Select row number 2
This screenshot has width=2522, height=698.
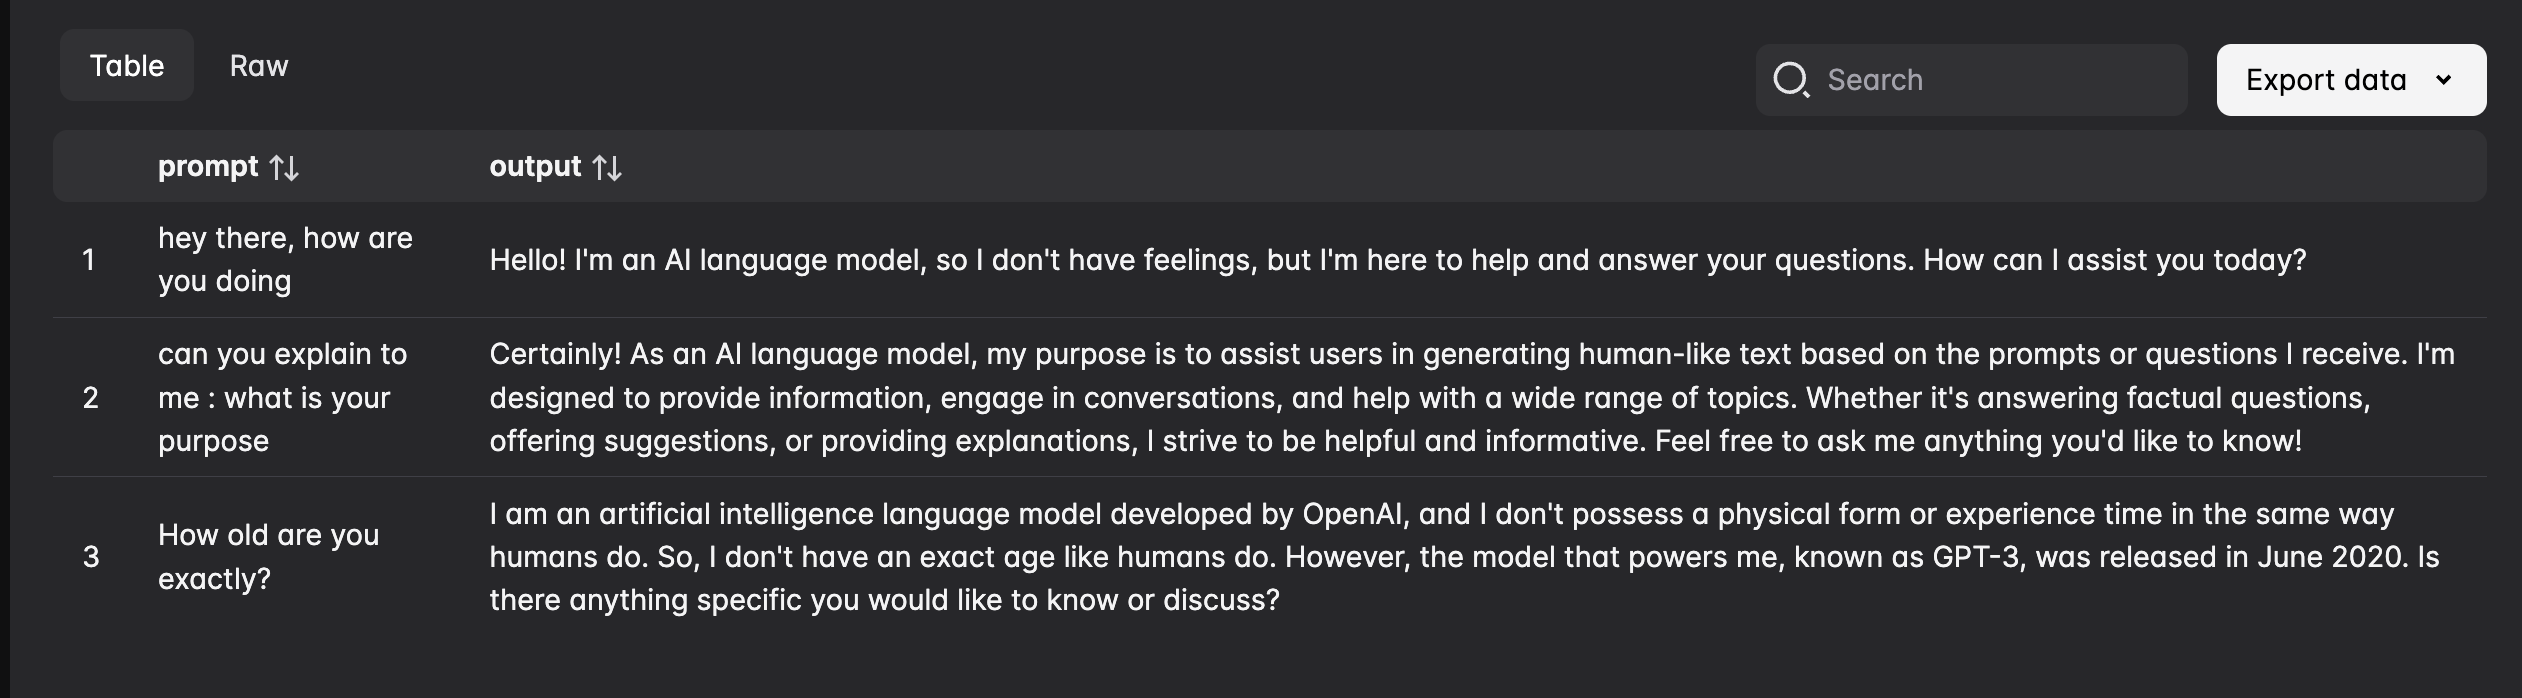pos(90,398)
